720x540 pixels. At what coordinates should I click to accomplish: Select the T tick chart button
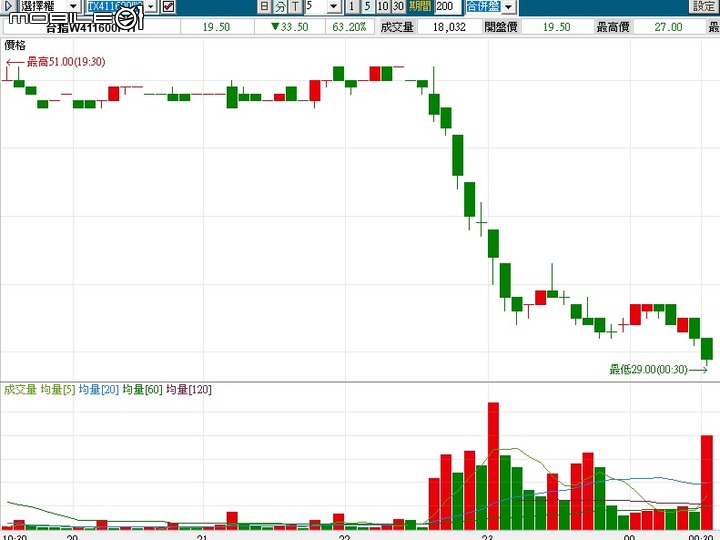pos(295,6)
